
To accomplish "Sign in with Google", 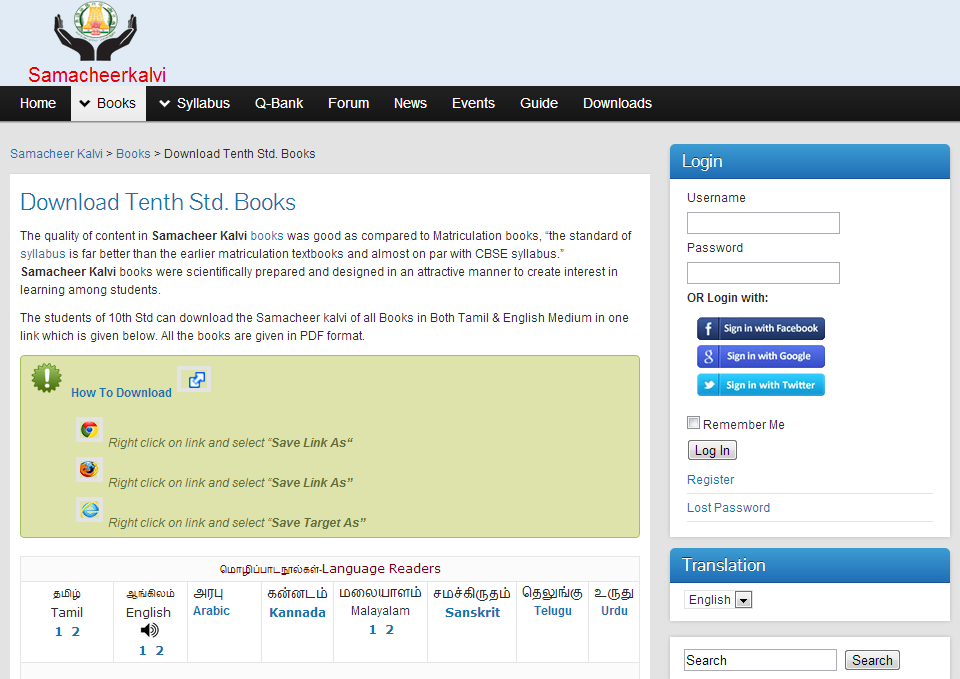I will (761, 356).
